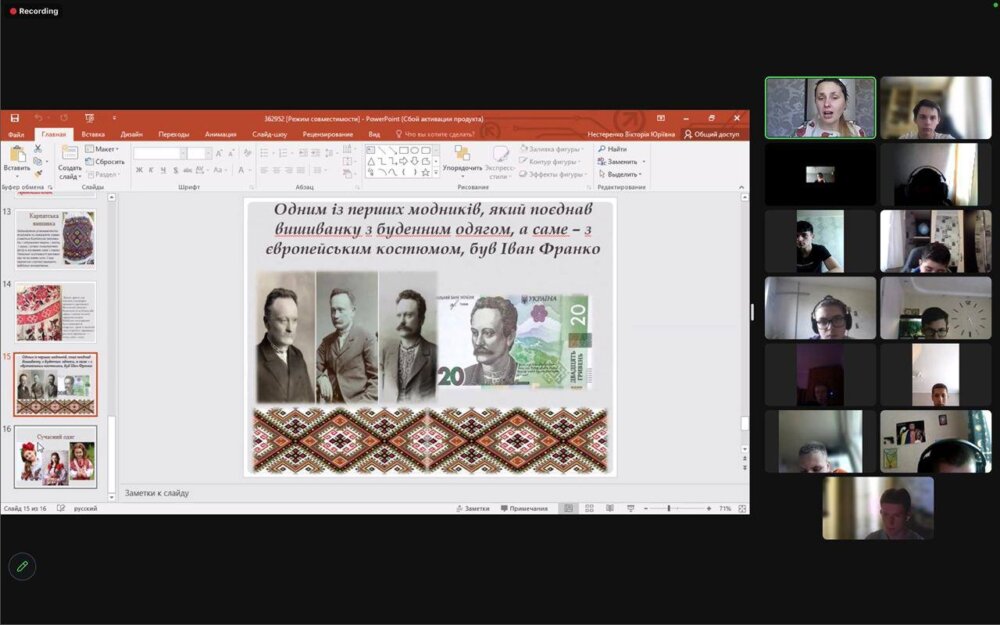The image size is (1000, 625).
Task: Select slide 16 thumbnail
Action: pyautogui.click(x=55, y=457)
